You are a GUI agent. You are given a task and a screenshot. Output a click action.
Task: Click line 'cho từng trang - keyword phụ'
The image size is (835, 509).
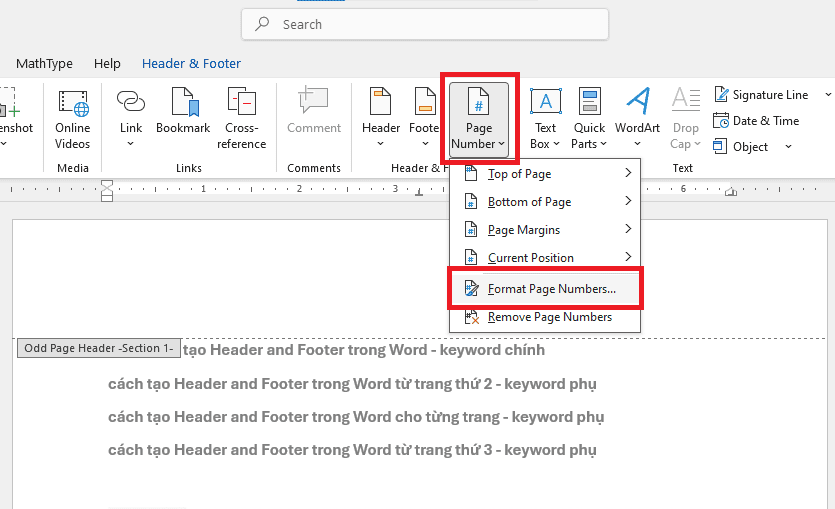point(356,417)
